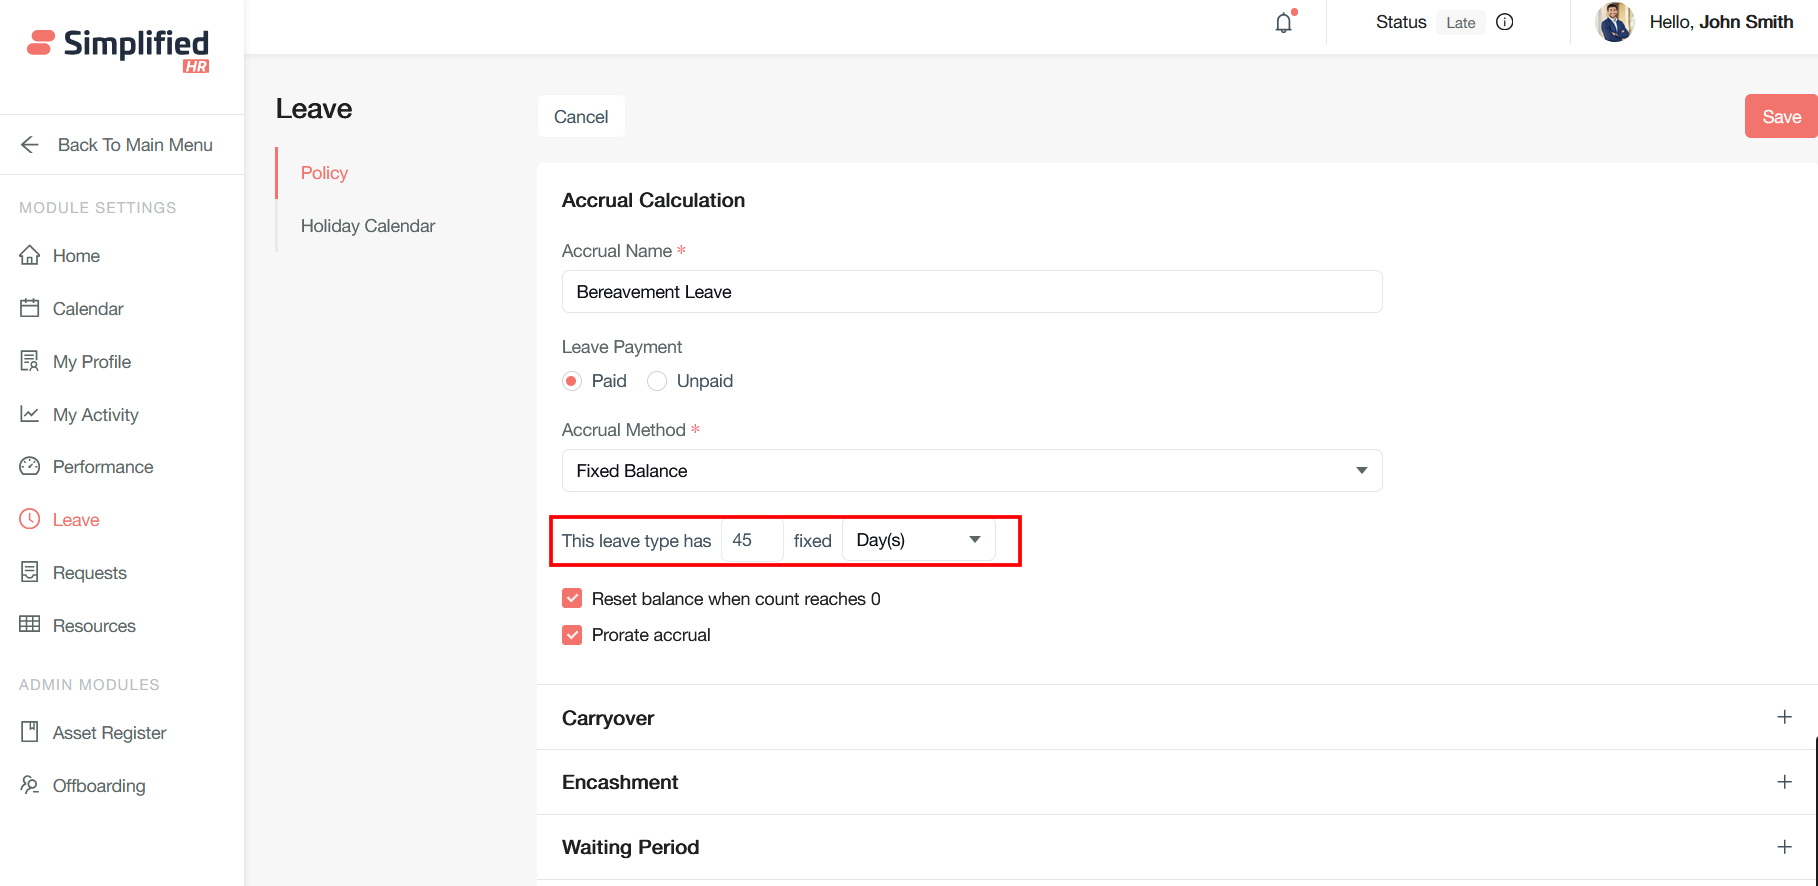1818x886 pixels.
Task: Select the Unpaid radio button
Action: tap(657, 381)
